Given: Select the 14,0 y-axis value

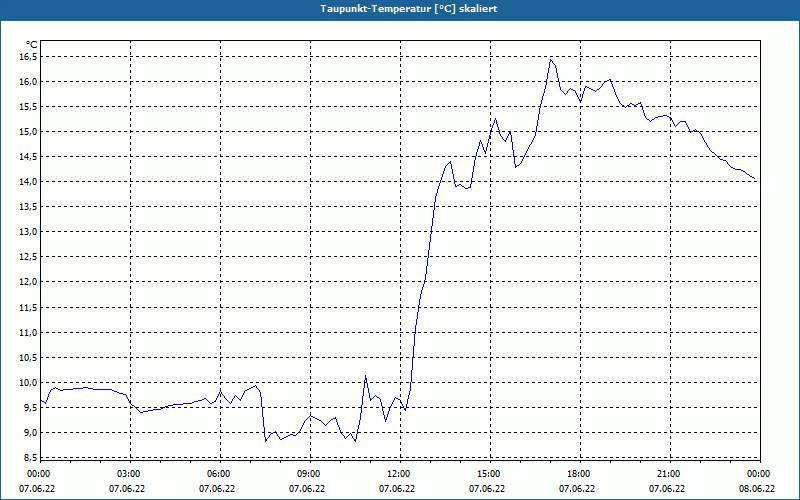Looking at the screenshot, I should click(28, 182).
